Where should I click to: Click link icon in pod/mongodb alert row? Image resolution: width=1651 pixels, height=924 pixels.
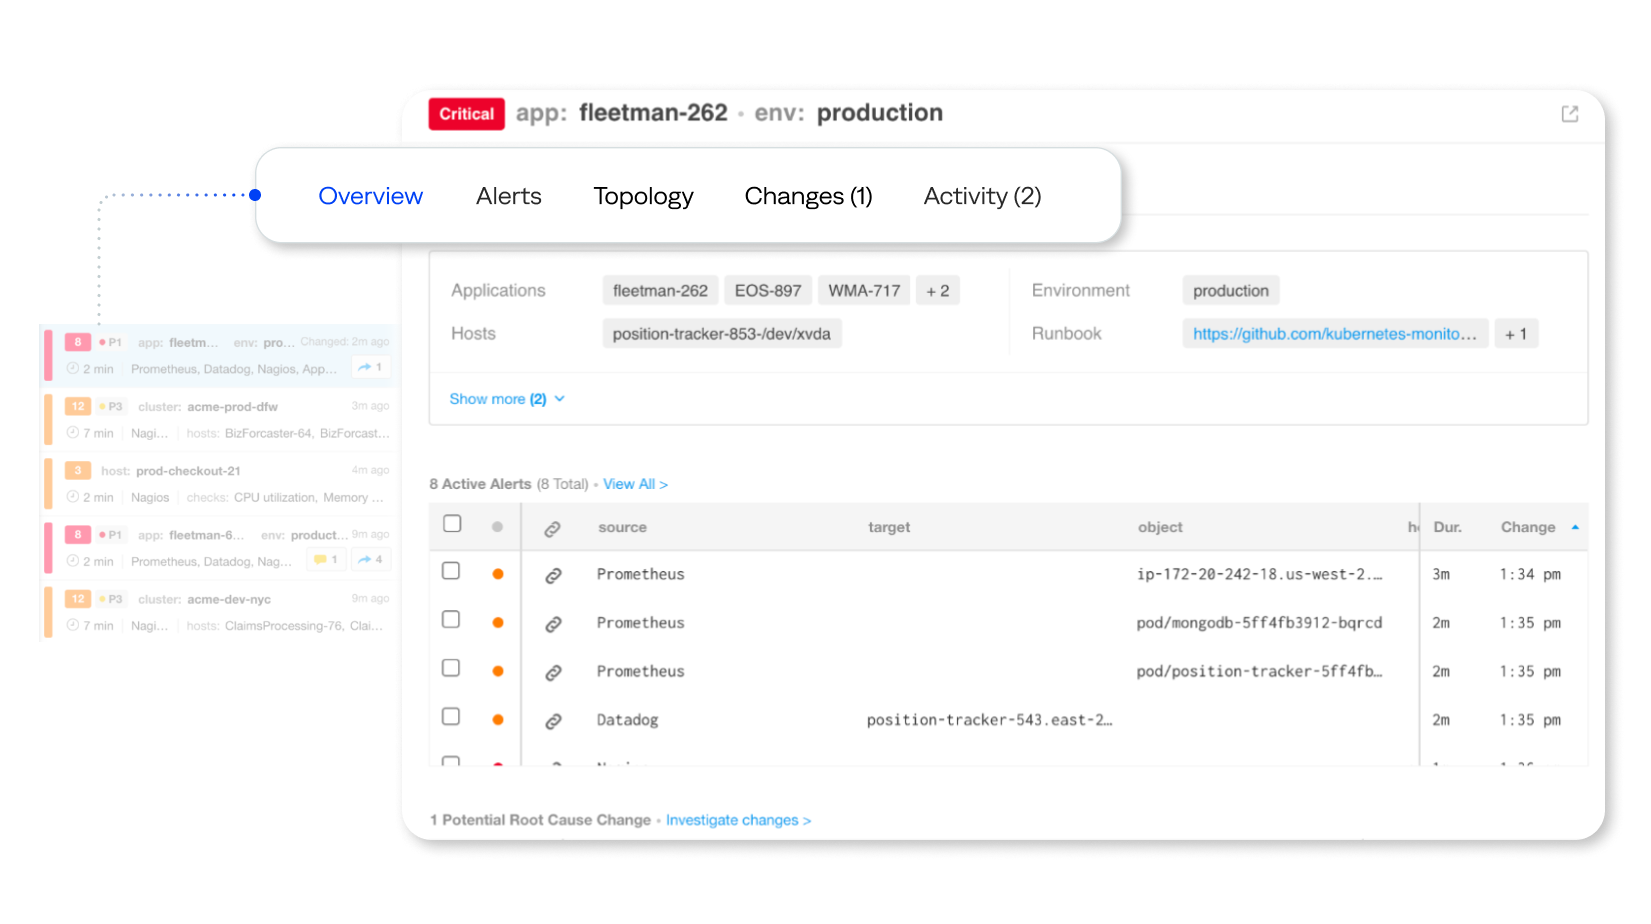coord(553,624)
